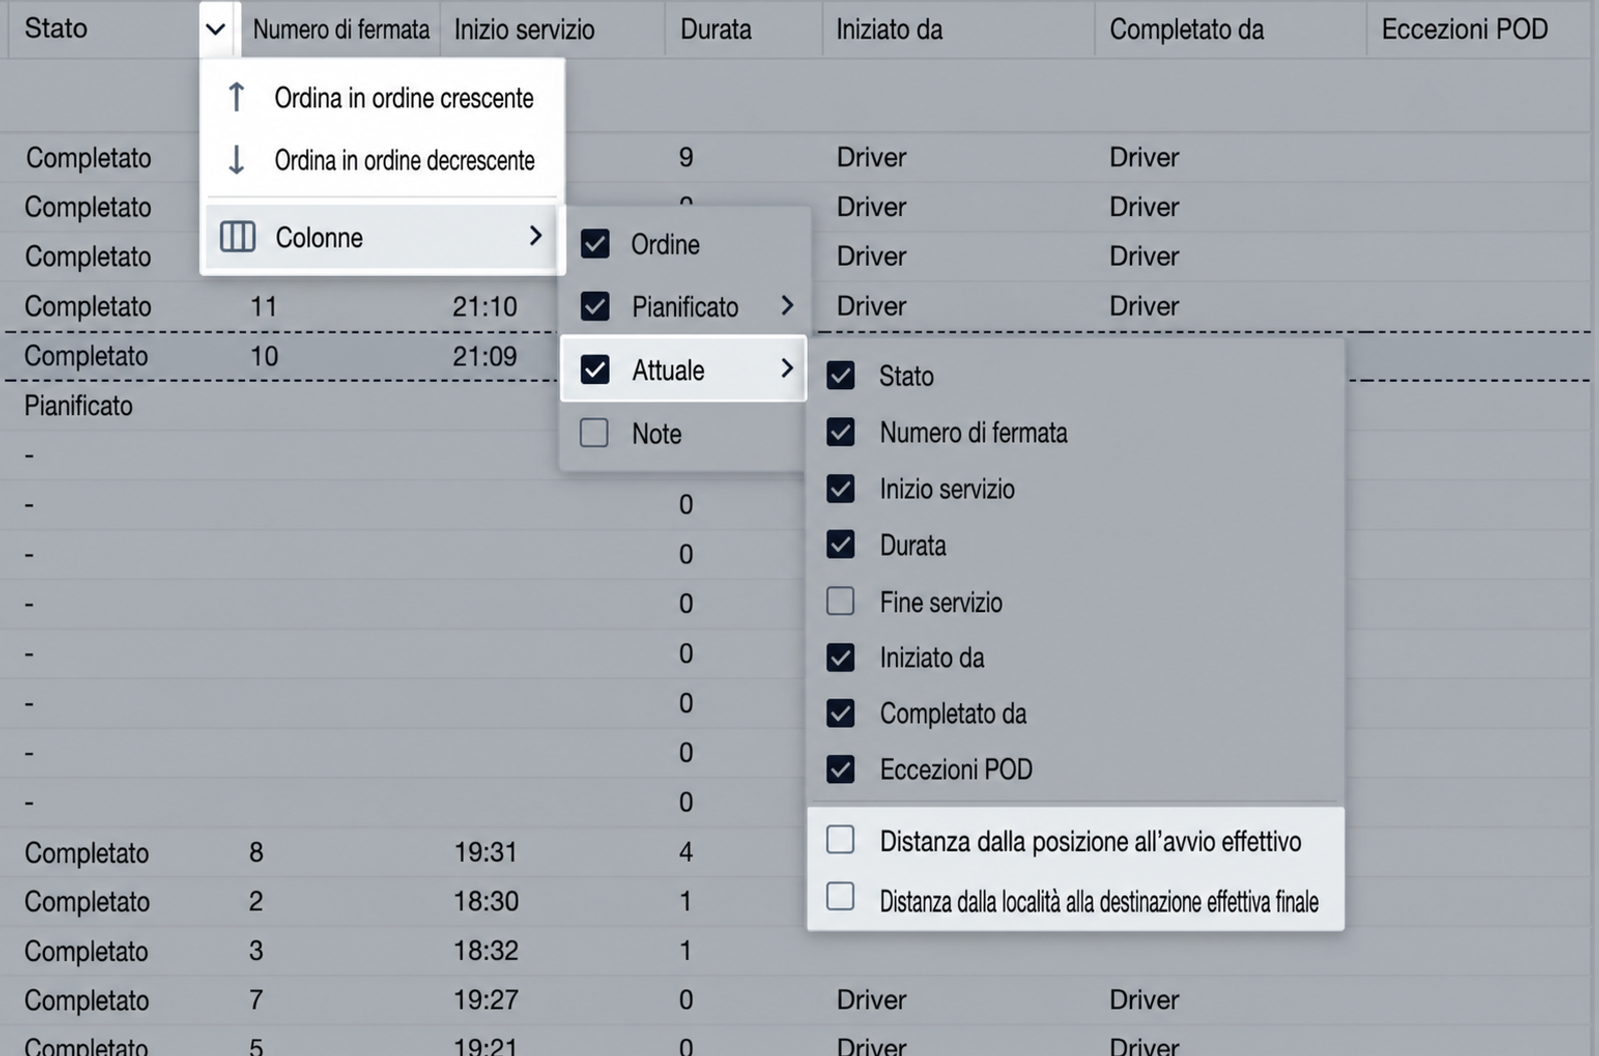Click the descending sort arrow icon

[x=236, y=159]
